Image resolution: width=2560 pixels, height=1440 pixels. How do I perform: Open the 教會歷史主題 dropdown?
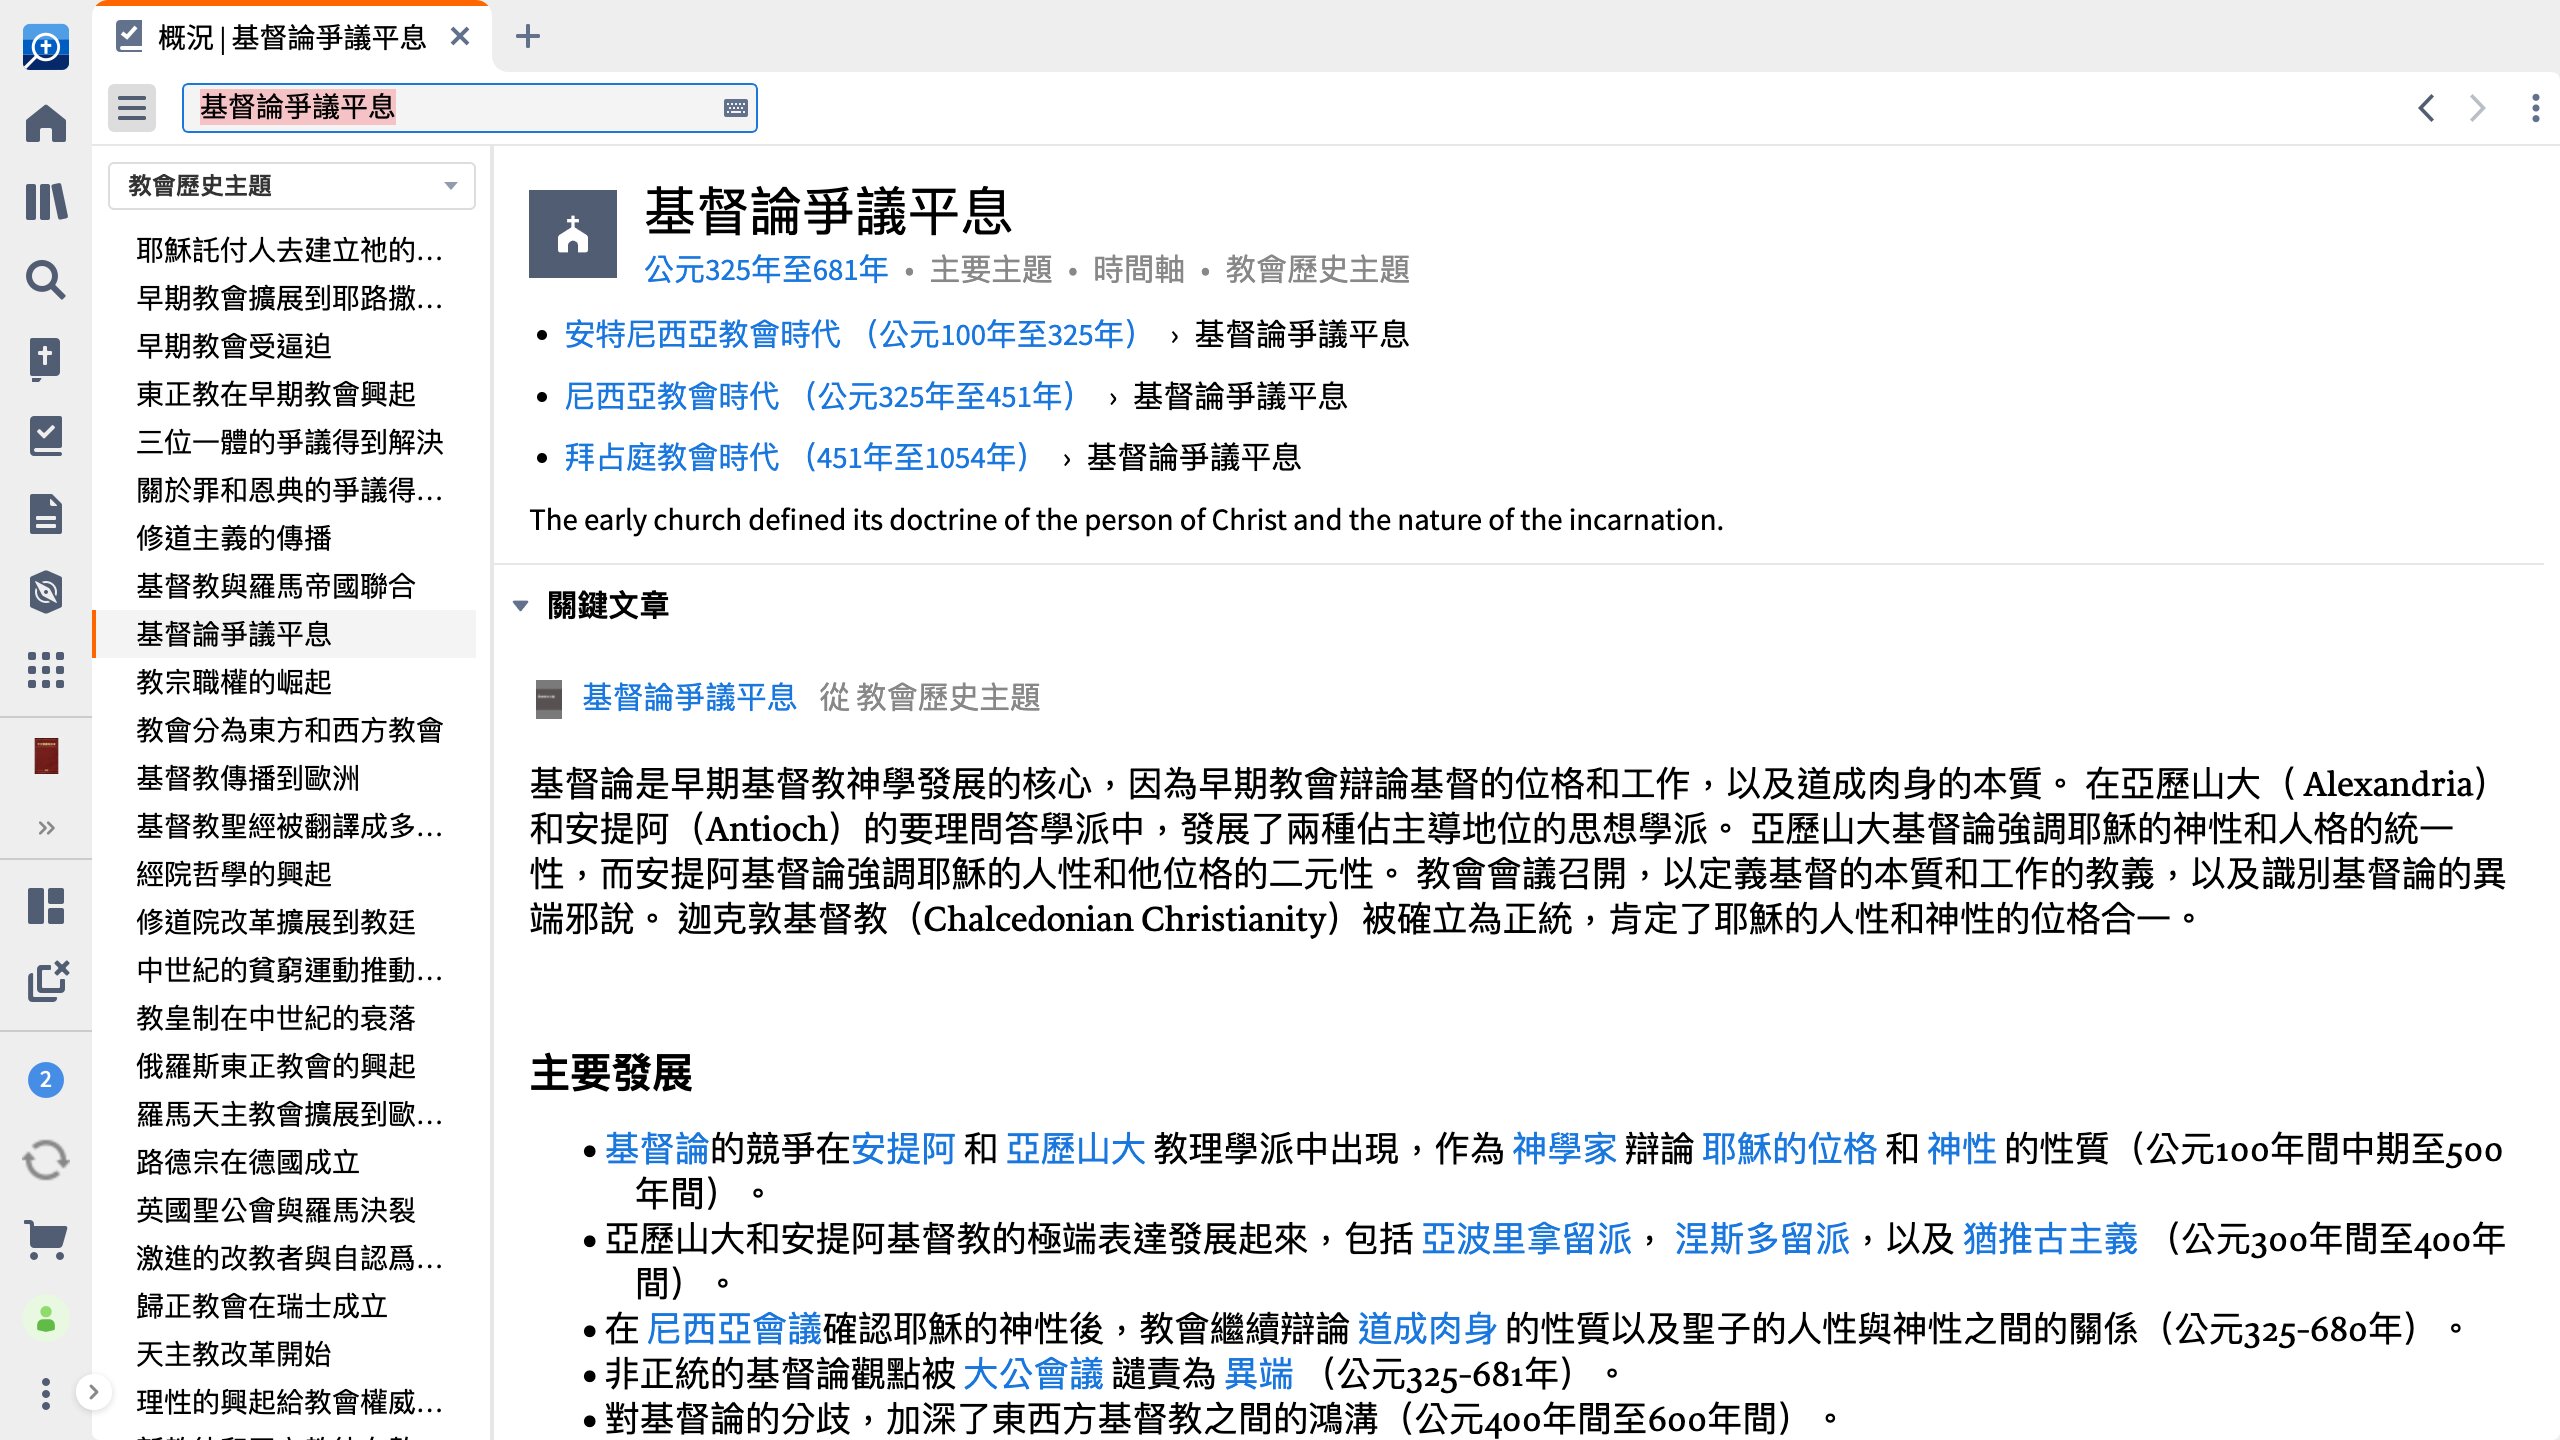[291, 186]
